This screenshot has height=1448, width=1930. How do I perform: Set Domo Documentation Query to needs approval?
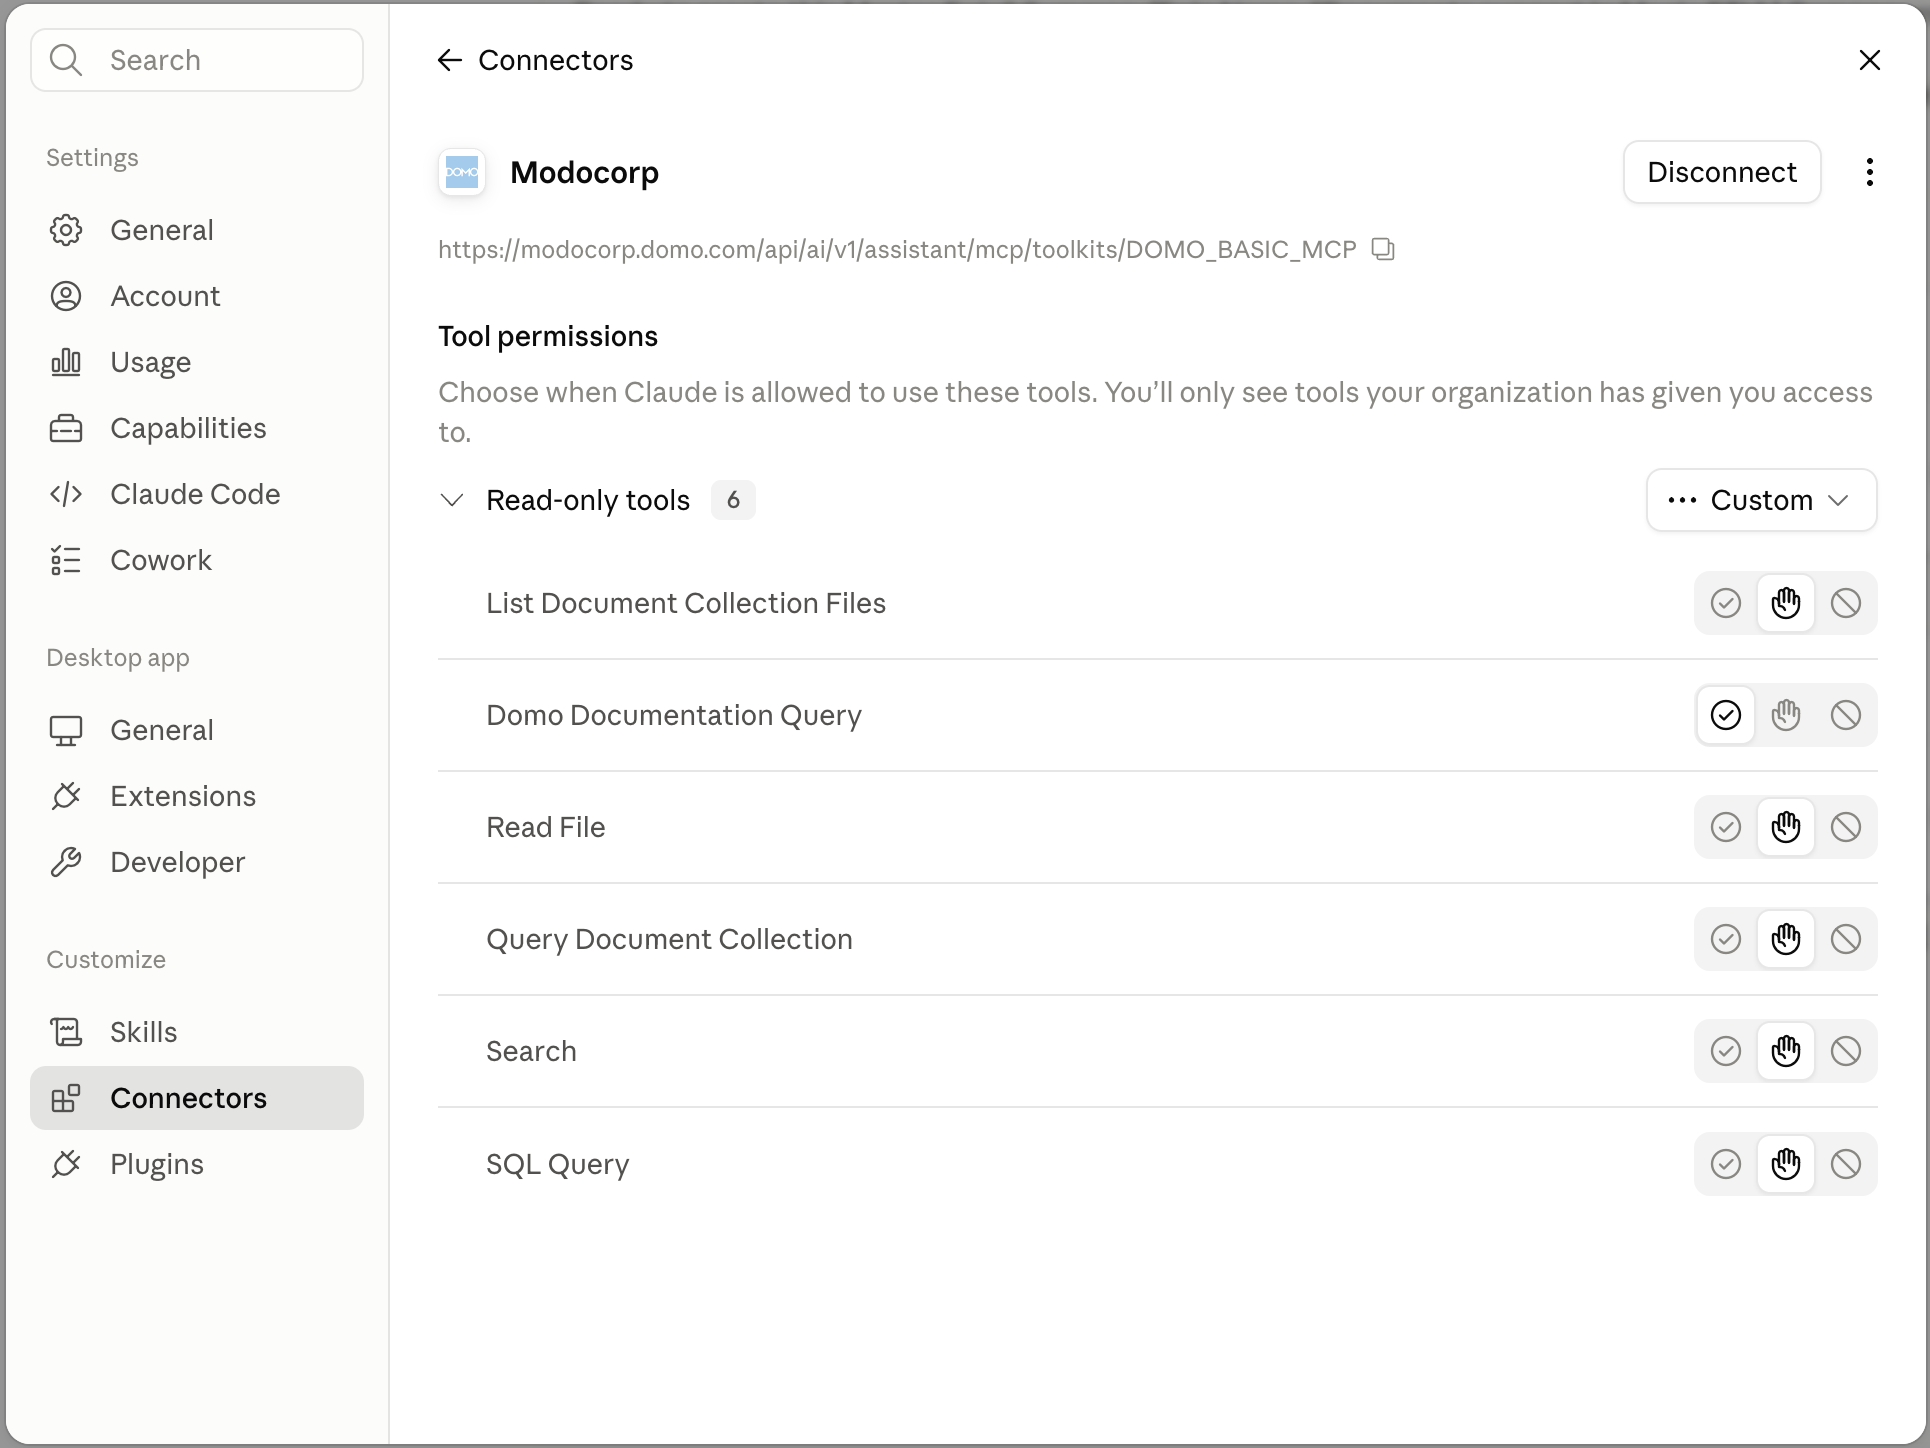point(1786,715)
